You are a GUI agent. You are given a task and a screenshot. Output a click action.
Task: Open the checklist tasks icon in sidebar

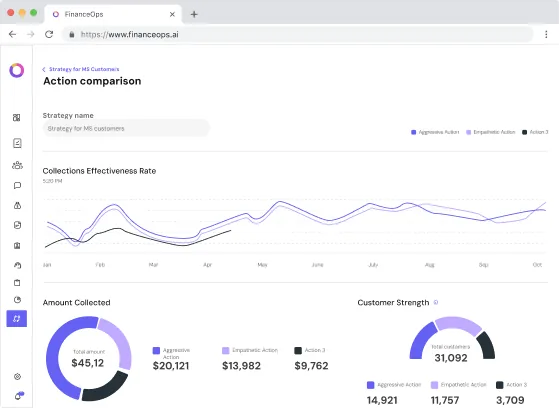pyautogui.click(x=17, y=143)
